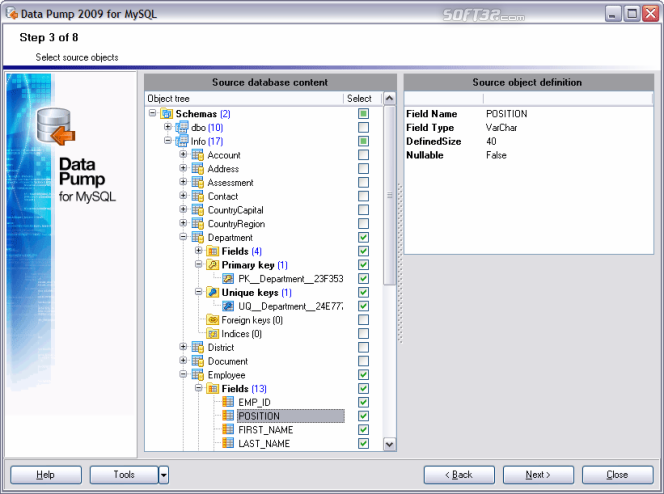
Task: Collapse the Unique keys node
Action: 198,292
